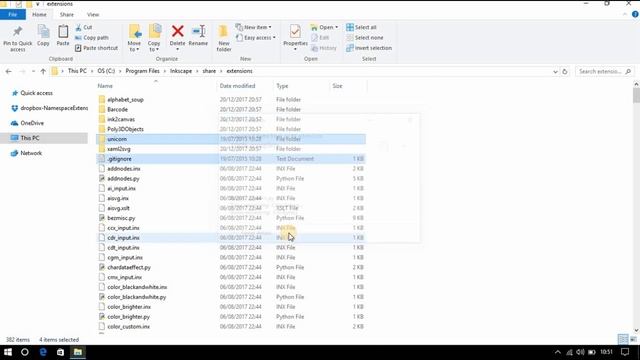Expand the Open button dropdown arrow
Image resolution: width=640 pixels, height=360 pixels.
pyautogui.click(x=336, y=27)
